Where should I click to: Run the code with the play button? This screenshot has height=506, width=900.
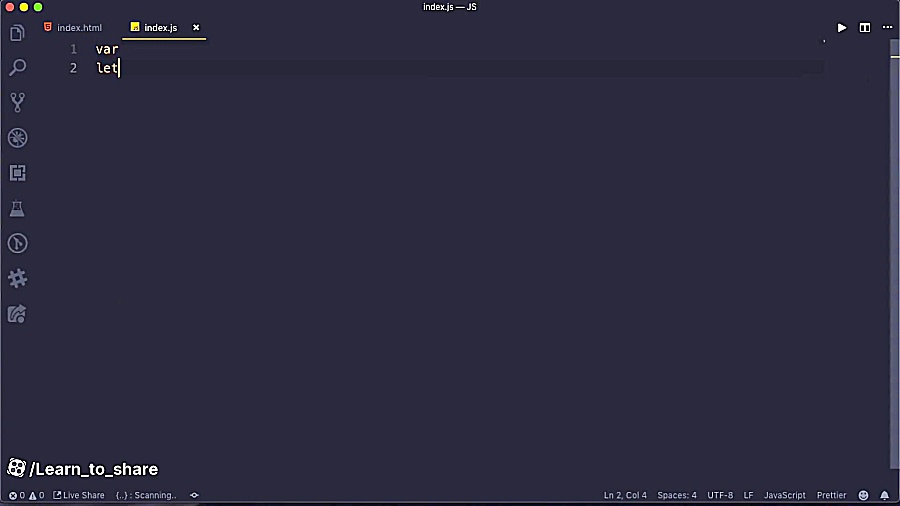click(x=841, y=28)
